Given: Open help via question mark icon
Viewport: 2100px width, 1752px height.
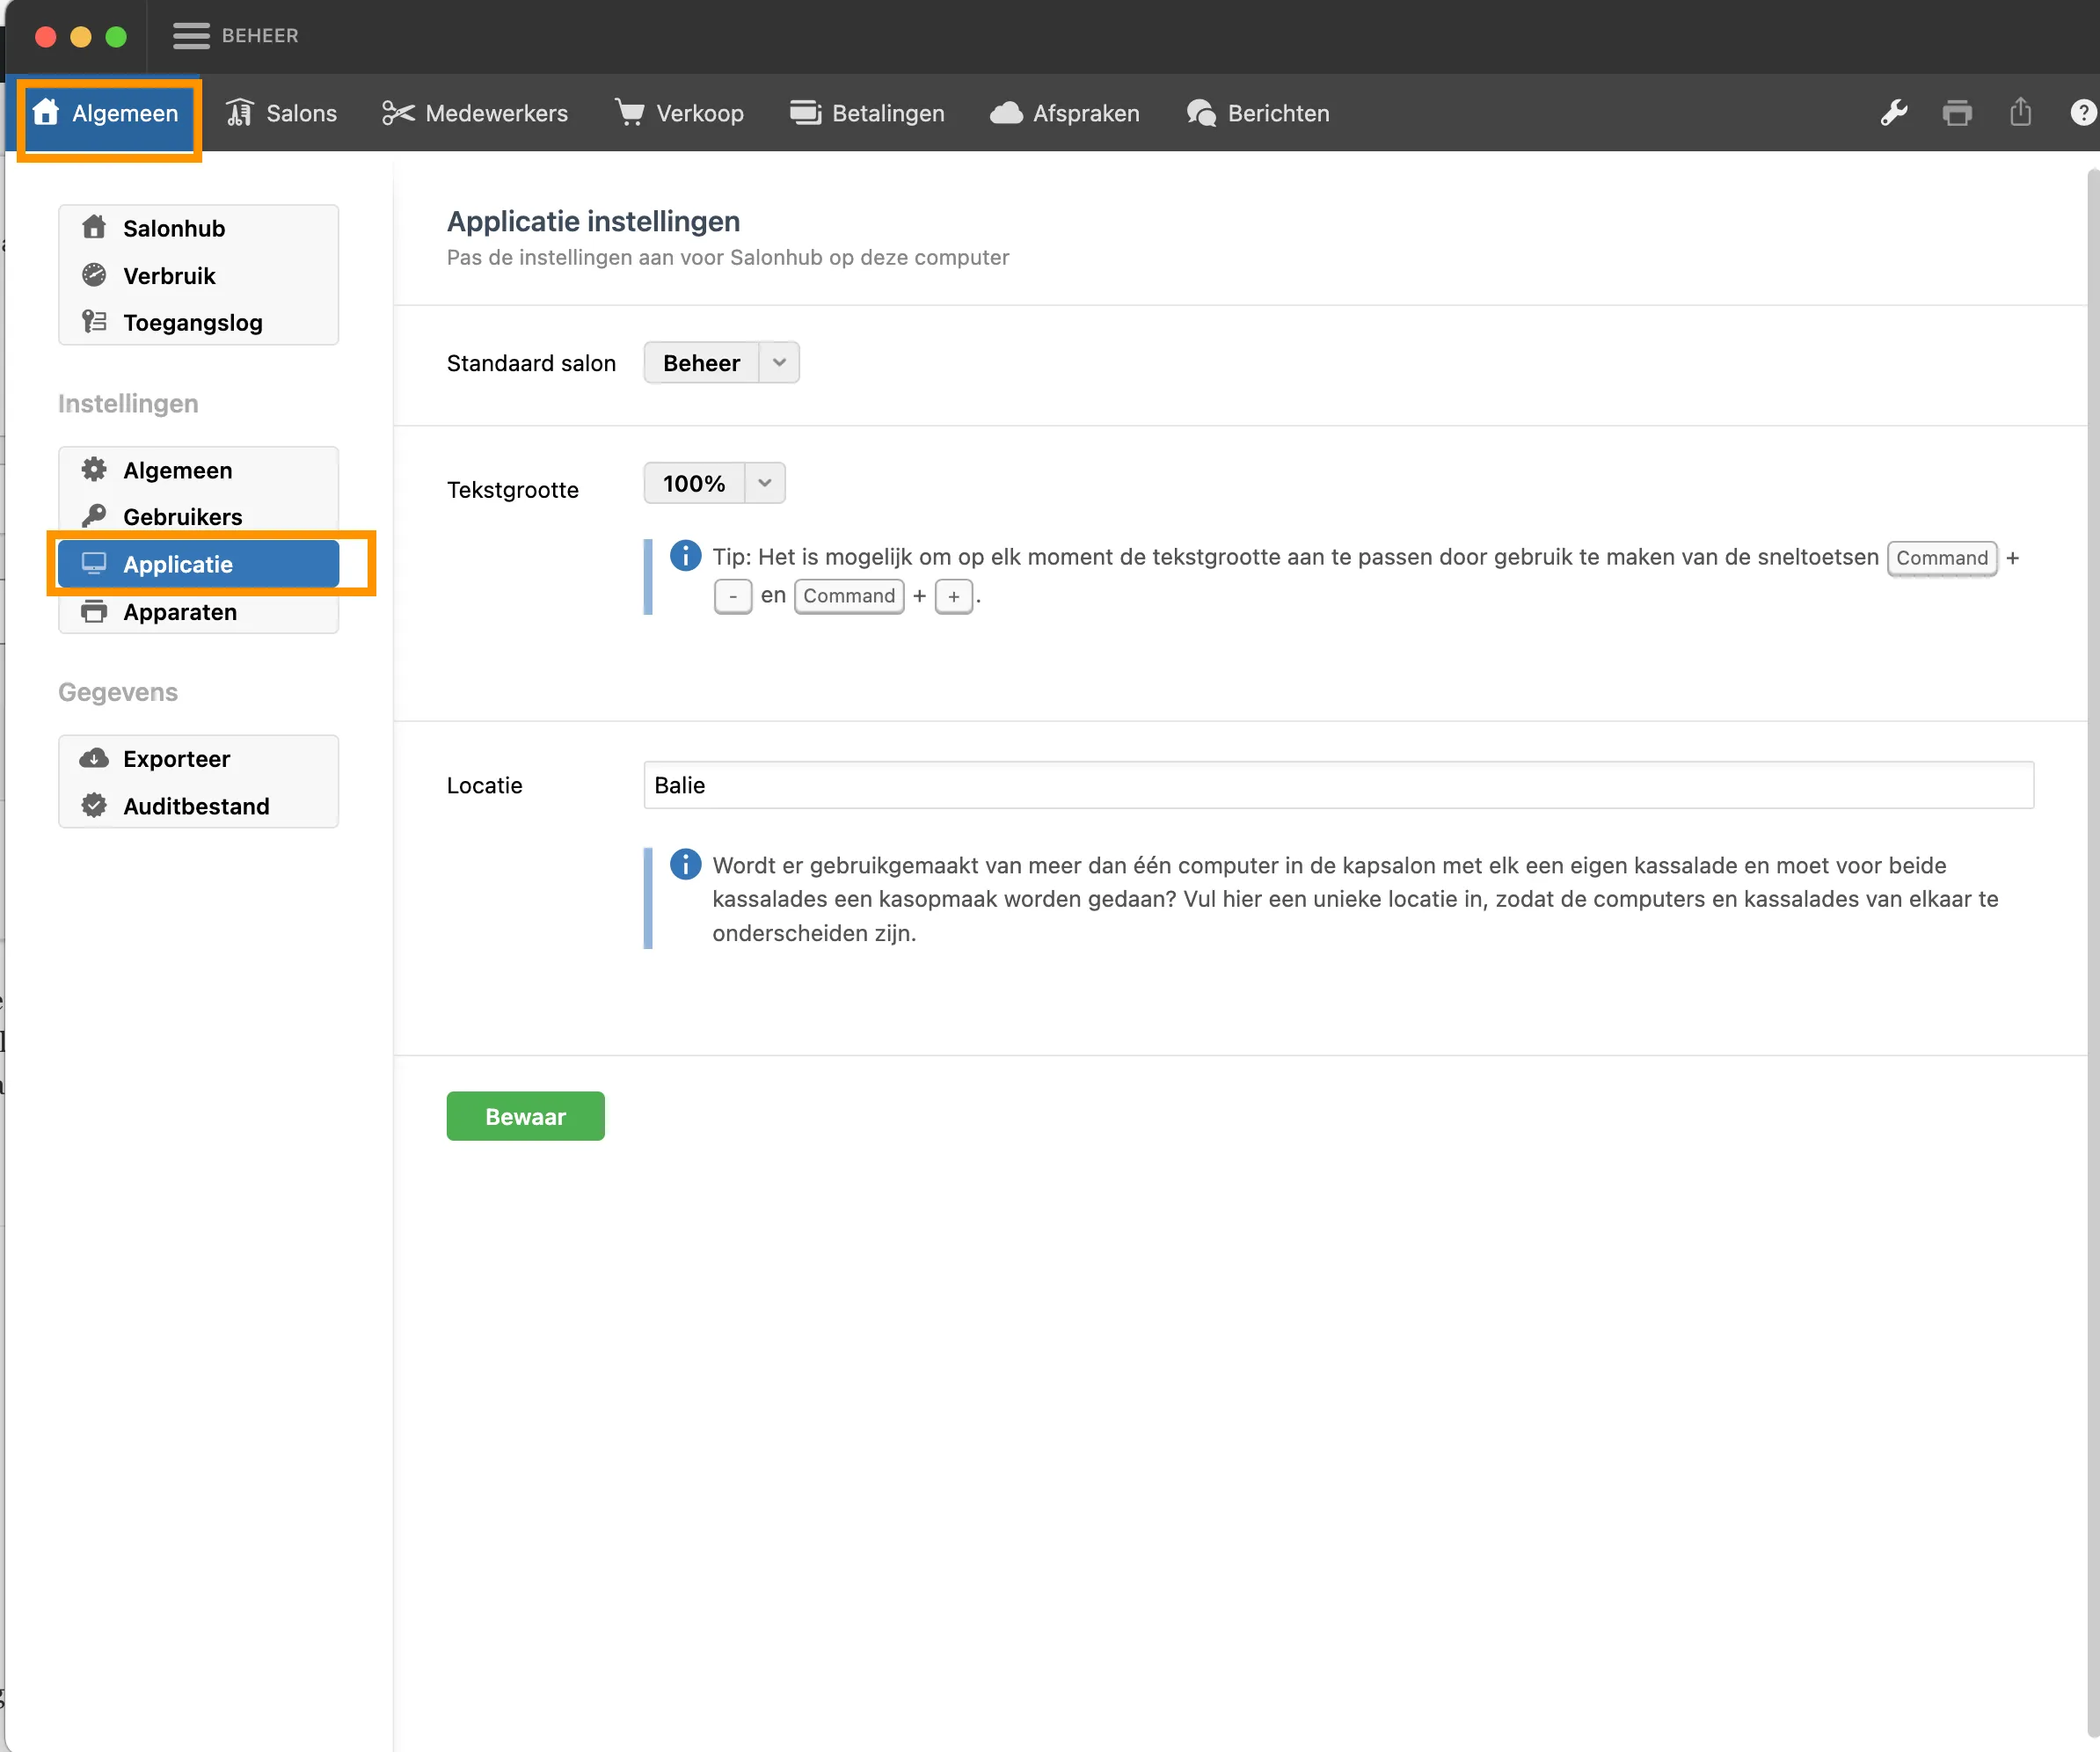Looking at the screenshot, I should (2082, 113).
